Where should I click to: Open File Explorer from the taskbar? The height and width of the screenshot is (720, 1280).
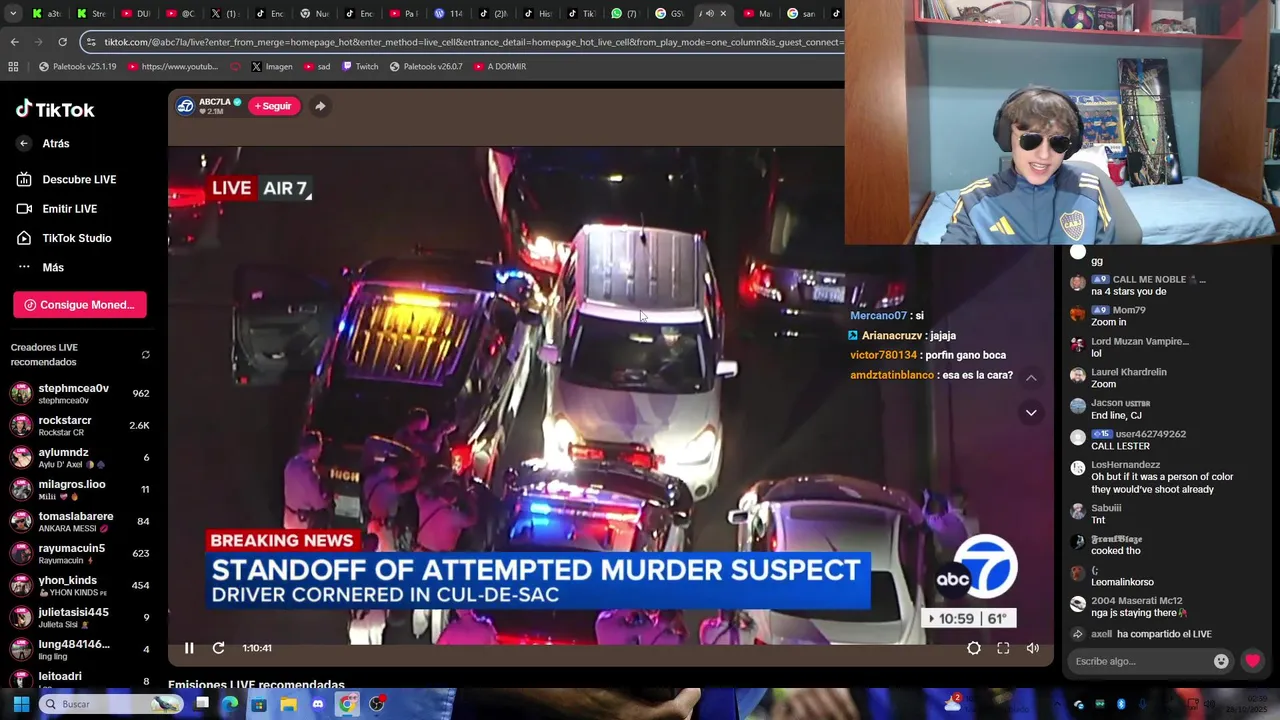click(x=288, y=704)
